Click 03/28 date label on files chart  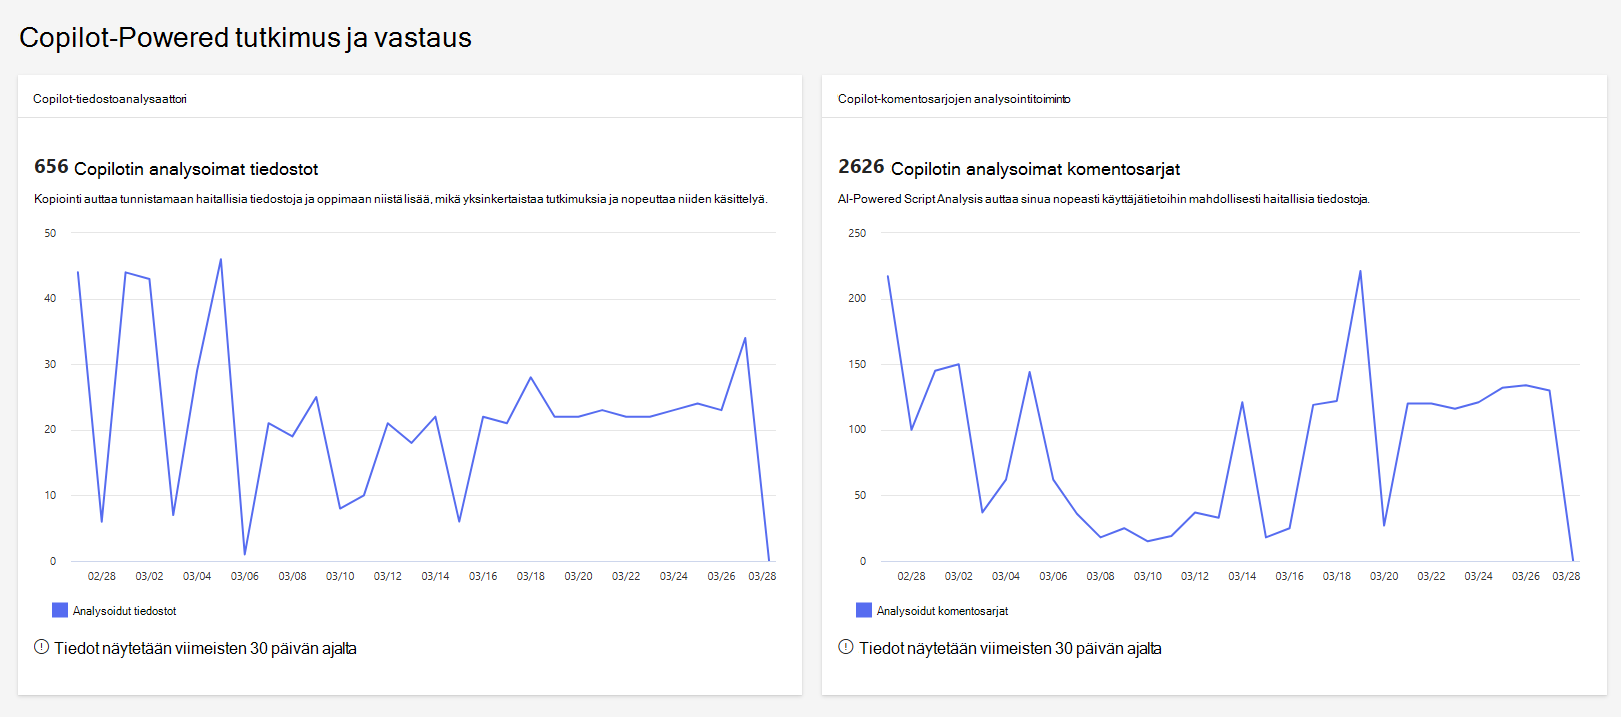[762, 576]
